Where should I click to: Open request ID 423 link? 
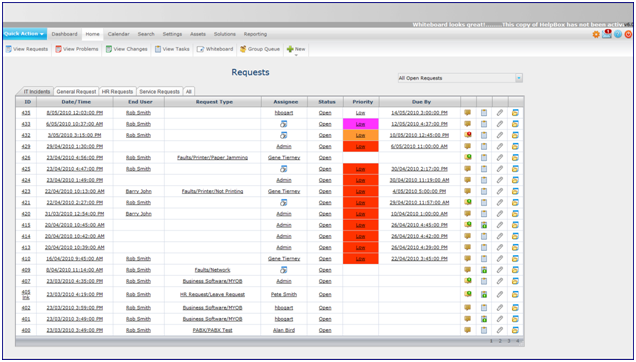[26, 191]
